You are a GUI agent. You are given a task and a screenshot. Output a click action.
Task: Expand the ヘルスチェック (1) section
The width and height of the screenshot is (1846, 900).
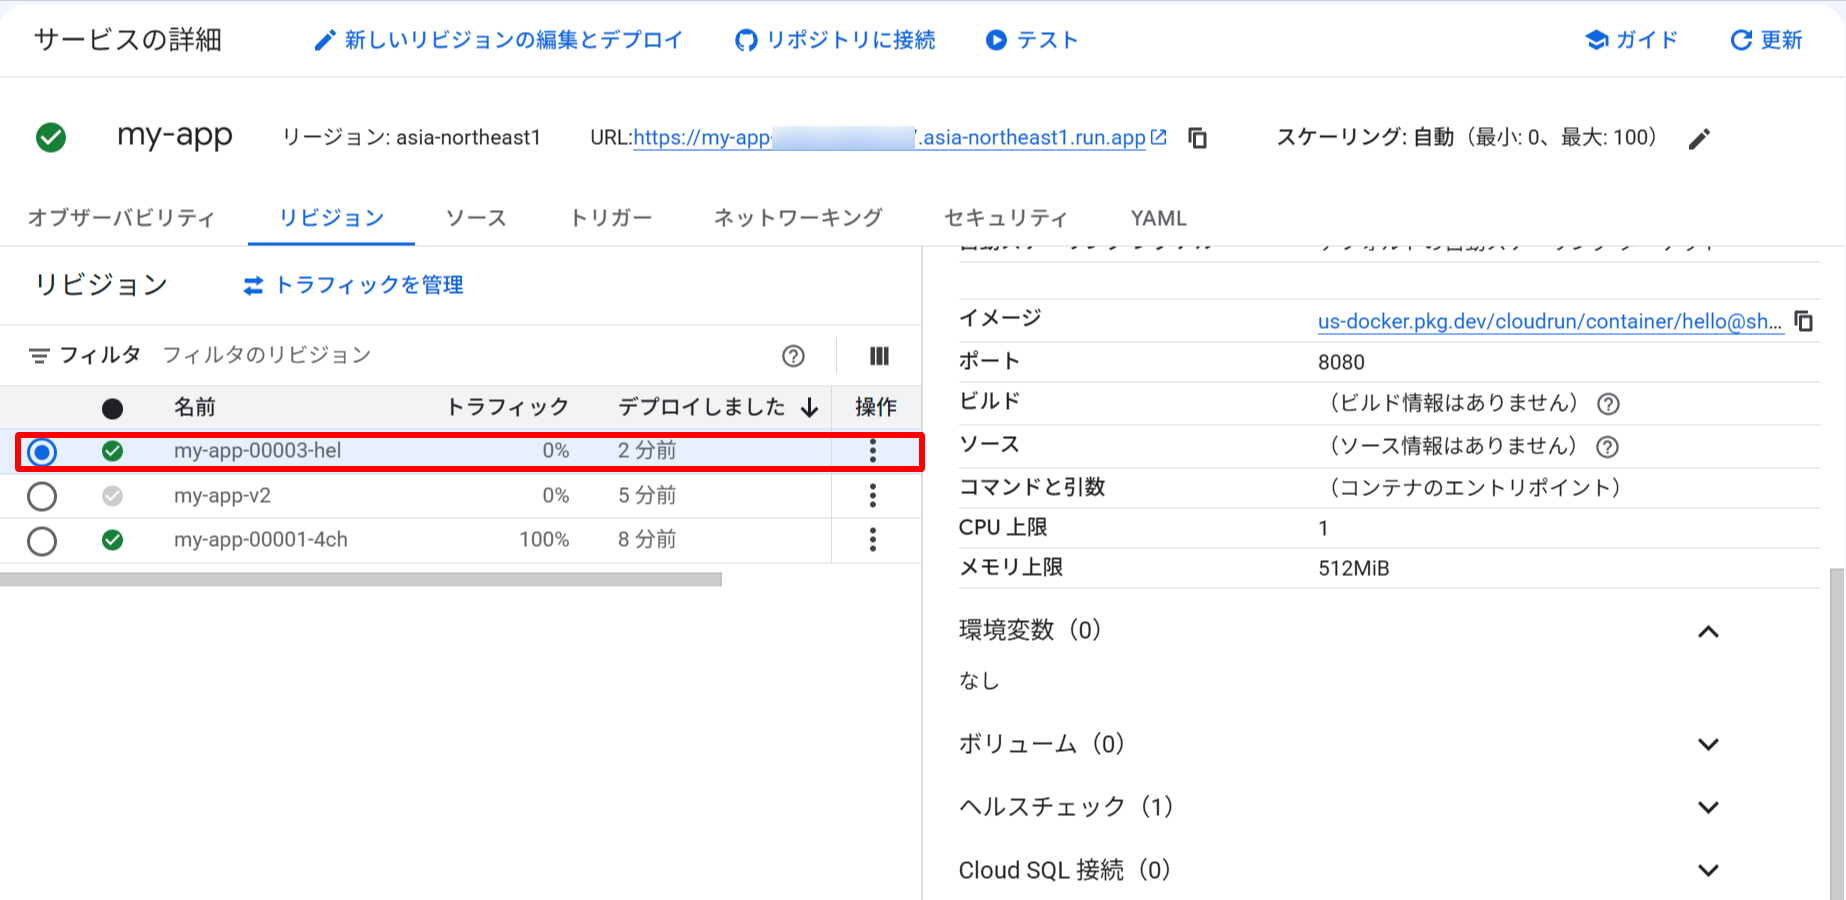pos(1709,808)
